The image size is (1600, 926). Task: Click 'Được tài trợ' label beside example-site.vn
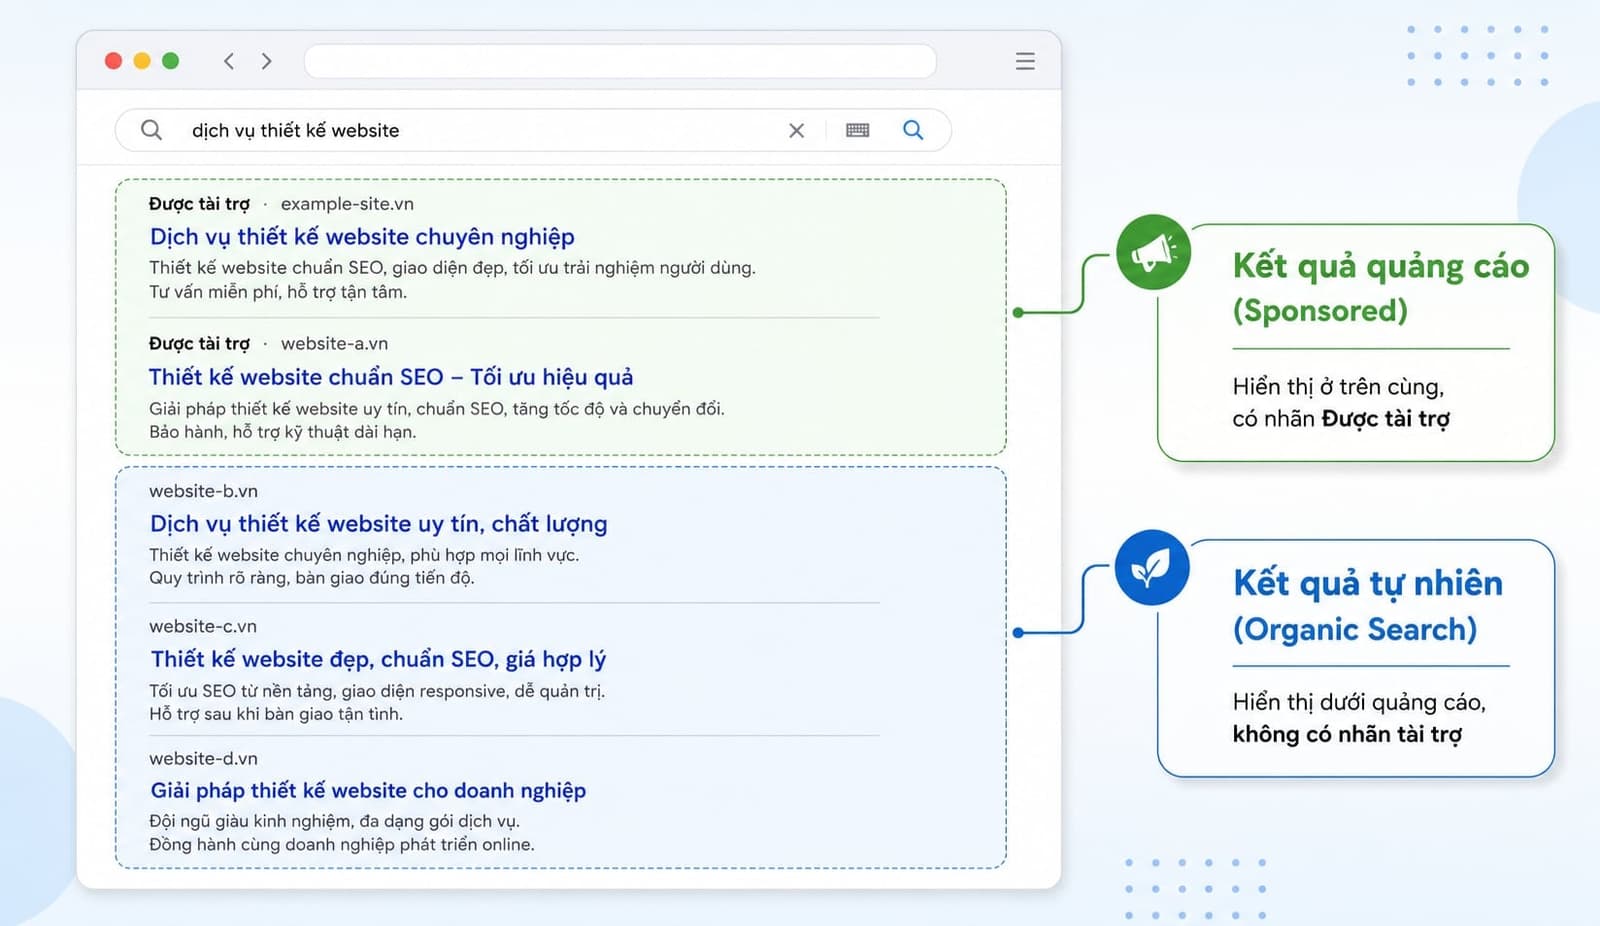tap(199, 204)
